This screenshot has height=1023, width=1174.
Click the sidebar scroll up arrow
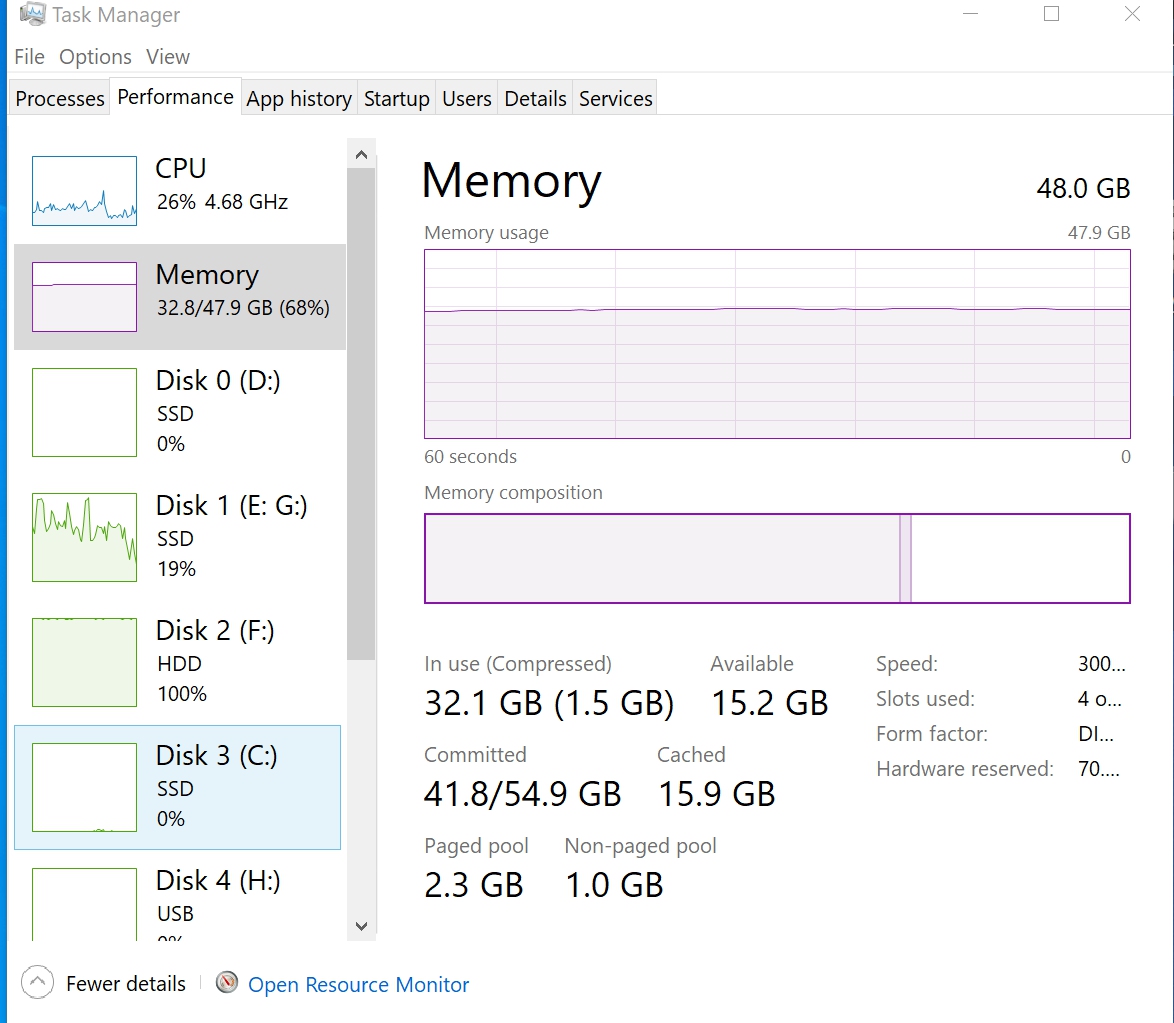pyautogui.click(x=362, y=154)
